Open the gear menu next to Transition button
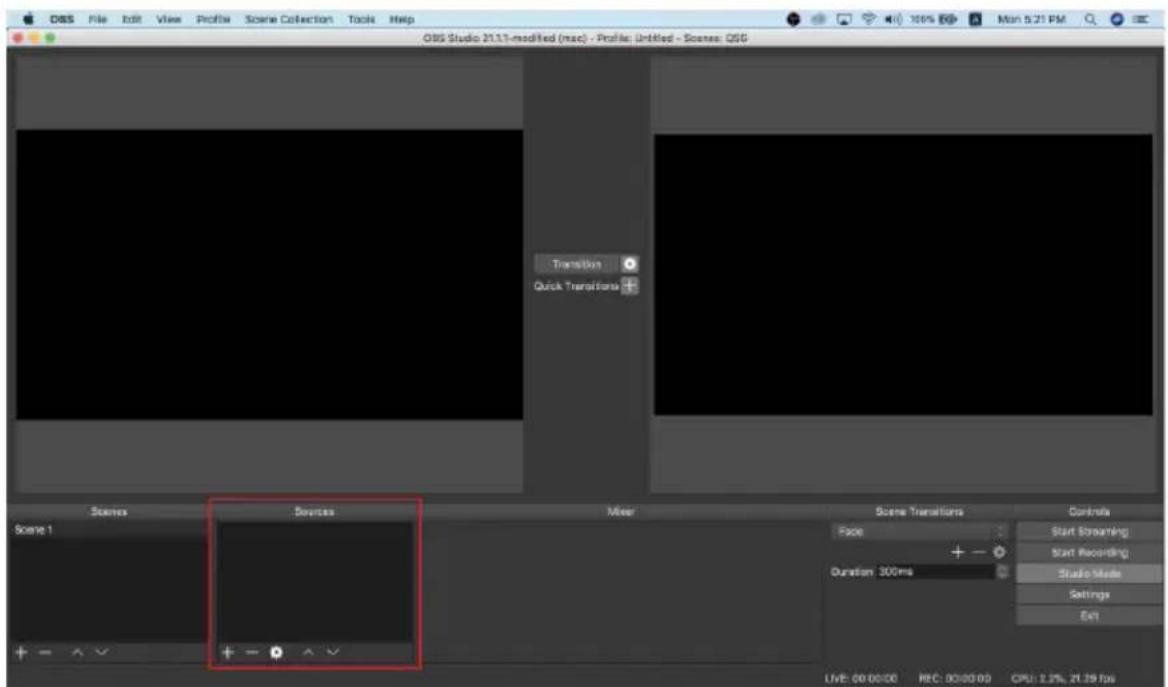1168x687 pixels. tap(630, 264)
